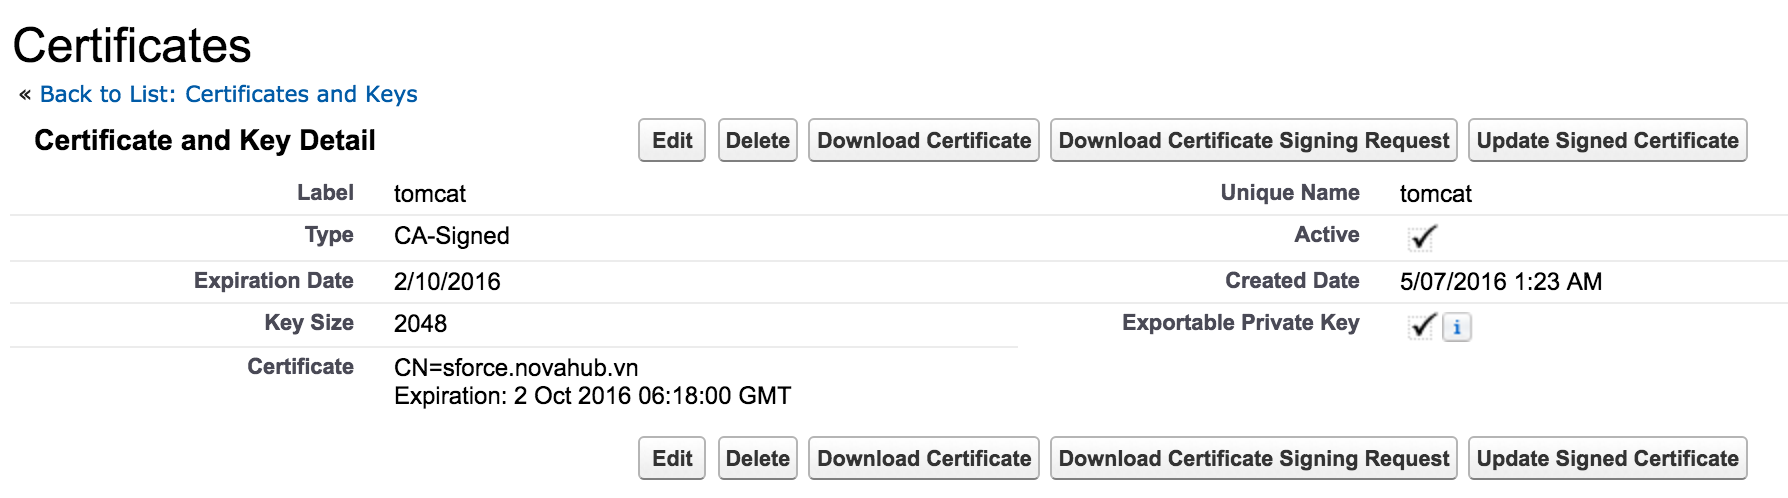The height and width of the screenshot is (498, 1788).
Task: Click the info icon beside Exportable Private Key
Action: [x=1457, y=327]
